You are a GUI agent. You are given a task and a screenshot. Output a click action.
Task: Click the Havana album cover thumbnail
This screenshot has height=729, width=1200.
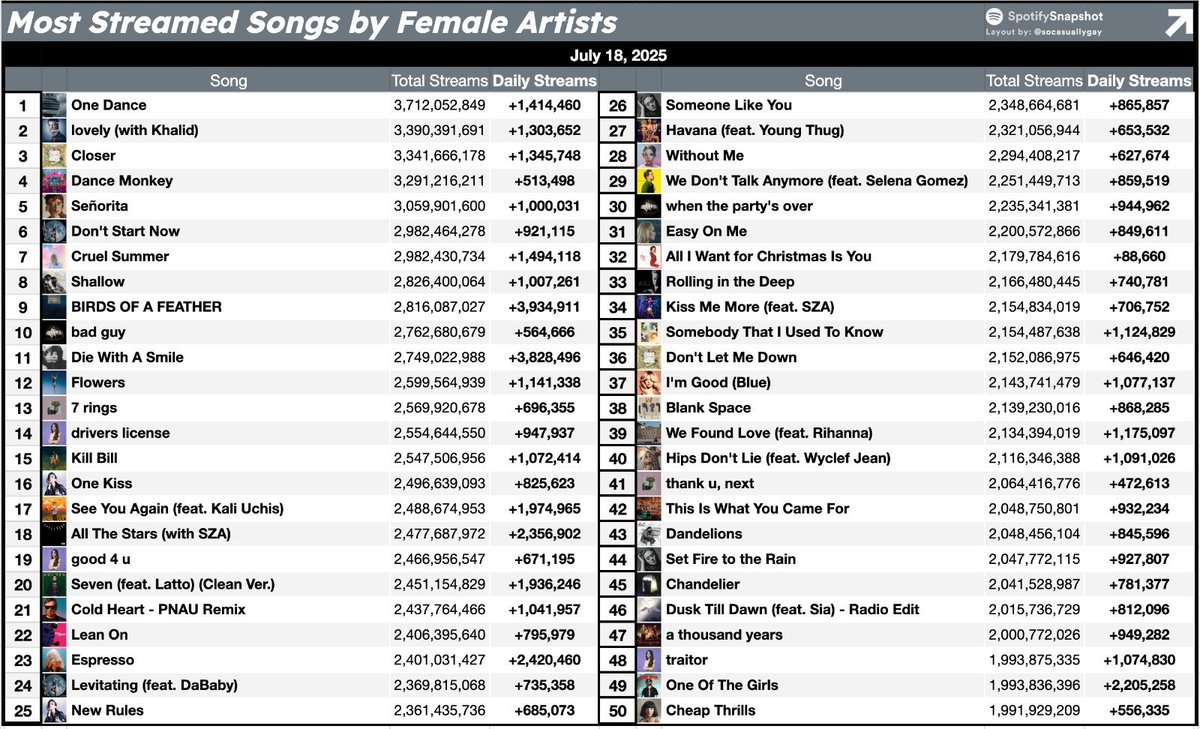tap(649, 130)
